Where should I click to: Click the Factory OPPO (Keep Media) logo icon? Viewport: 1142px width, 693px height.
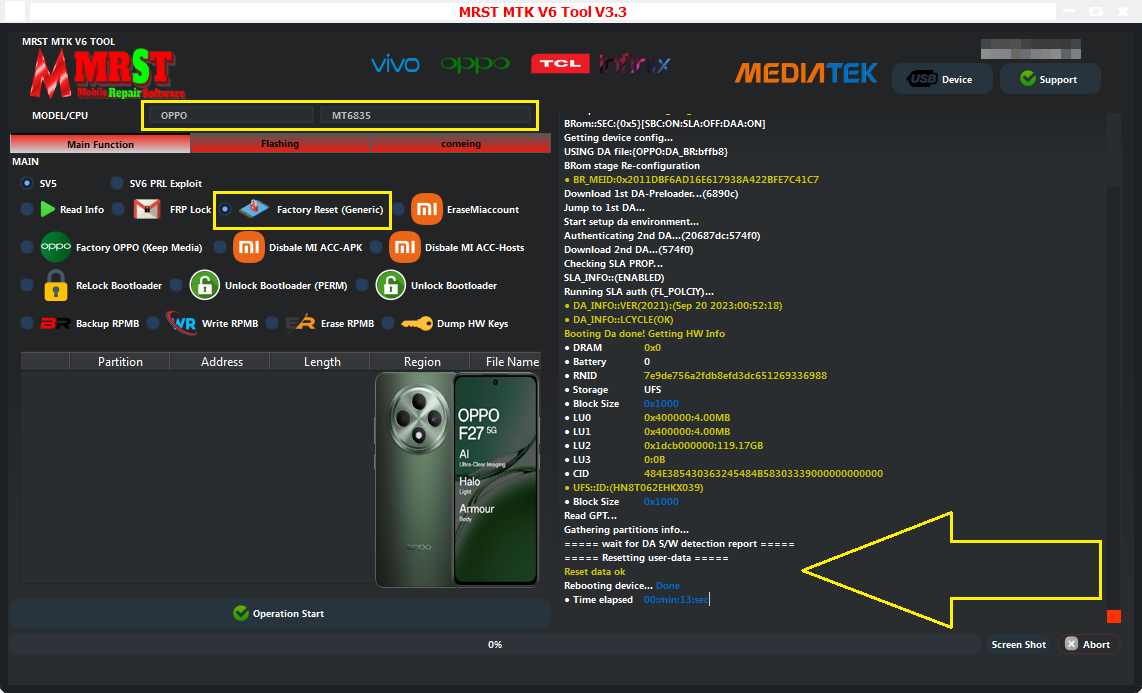[55, 248]
